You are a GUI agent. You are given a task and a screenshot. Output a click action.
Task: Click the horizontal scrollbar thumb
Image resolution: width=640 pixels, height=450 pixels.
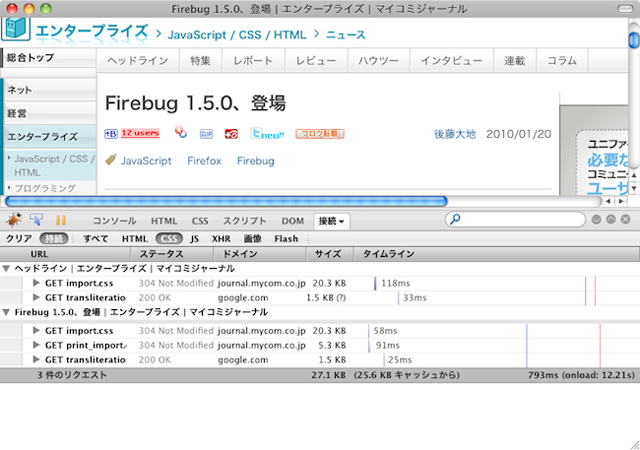point(226,201)
